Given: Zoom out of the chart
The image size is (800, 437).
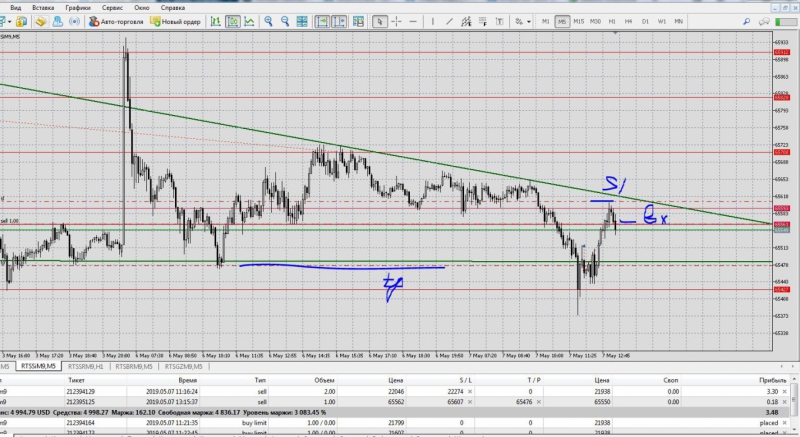Looking at the screenshot, I should tap(285, 21).
